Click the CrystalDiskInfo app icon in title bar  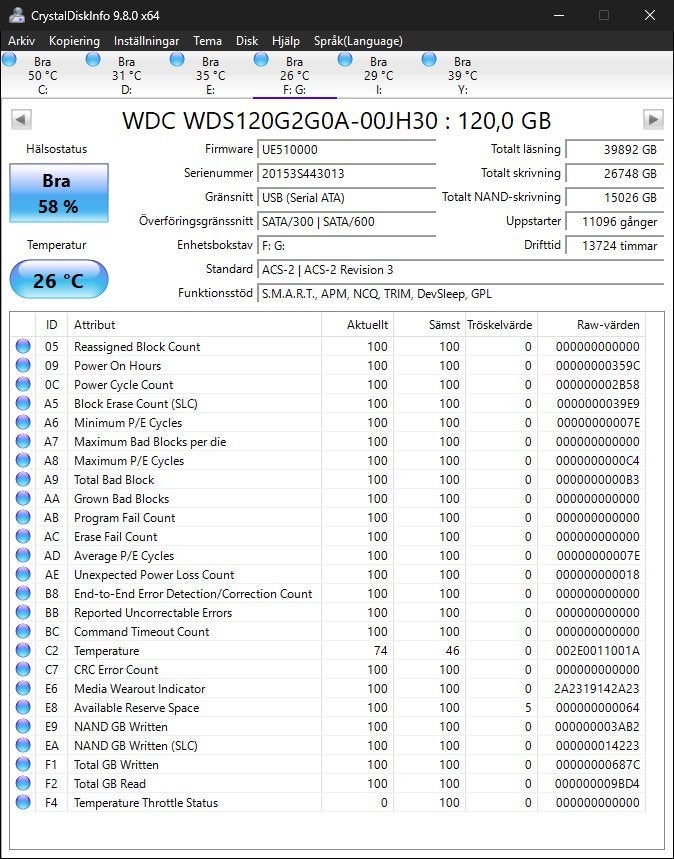(16, 15)
